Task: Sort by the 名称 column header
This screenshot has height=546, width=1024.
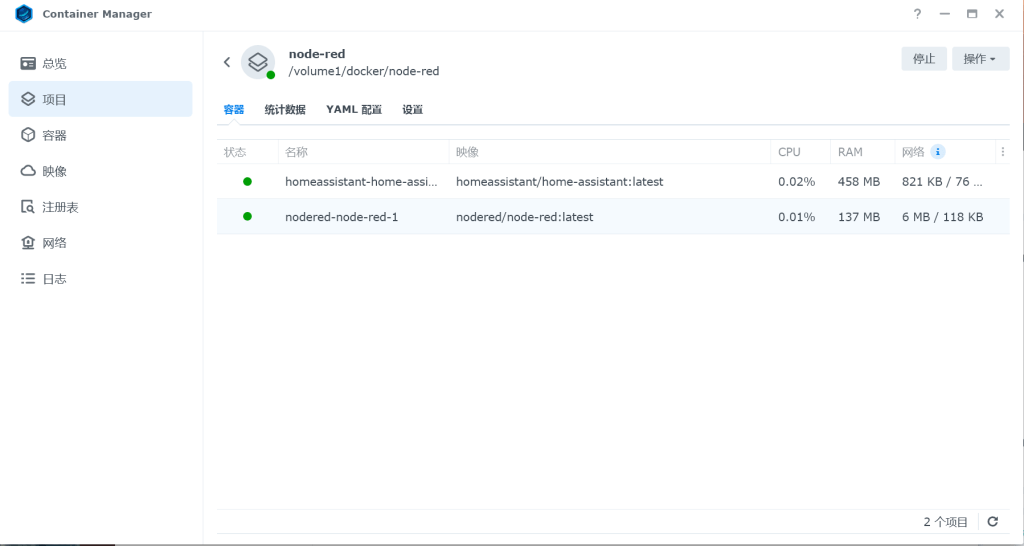Action: tap(363, 152)
